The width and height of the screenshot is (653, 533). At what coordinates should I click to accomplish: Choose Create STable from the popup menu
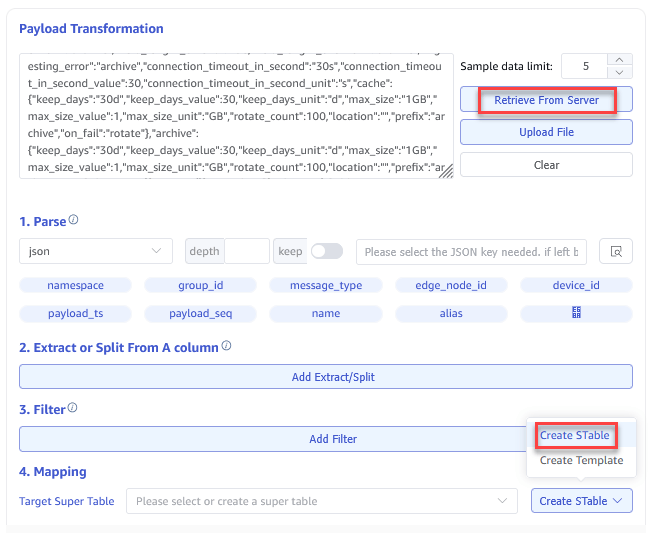coord(574,435)
